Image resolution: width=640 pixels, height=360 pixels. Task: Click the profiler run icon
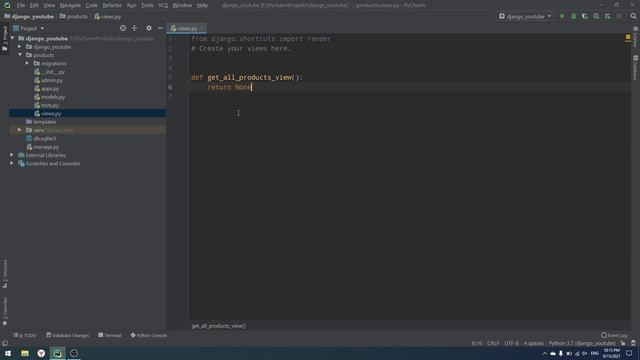click(596, 16)
